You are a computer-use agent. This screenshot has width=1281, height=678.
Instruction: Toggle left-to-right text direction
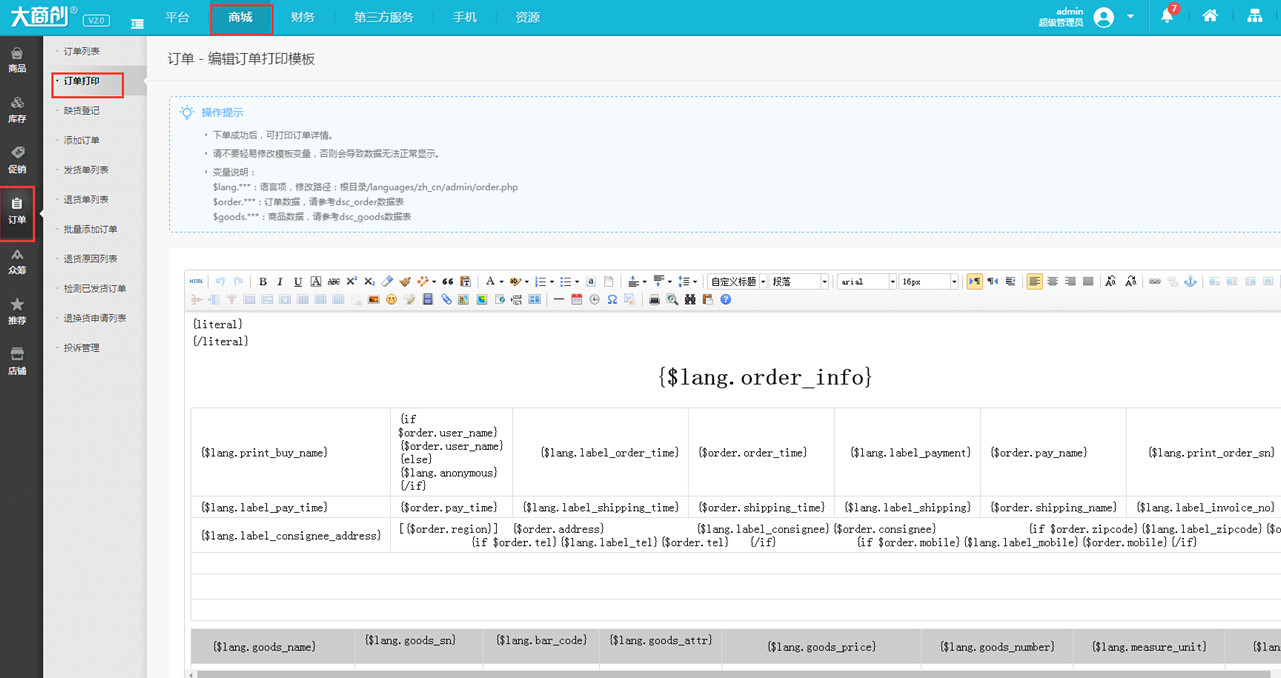tap(975, 282)
